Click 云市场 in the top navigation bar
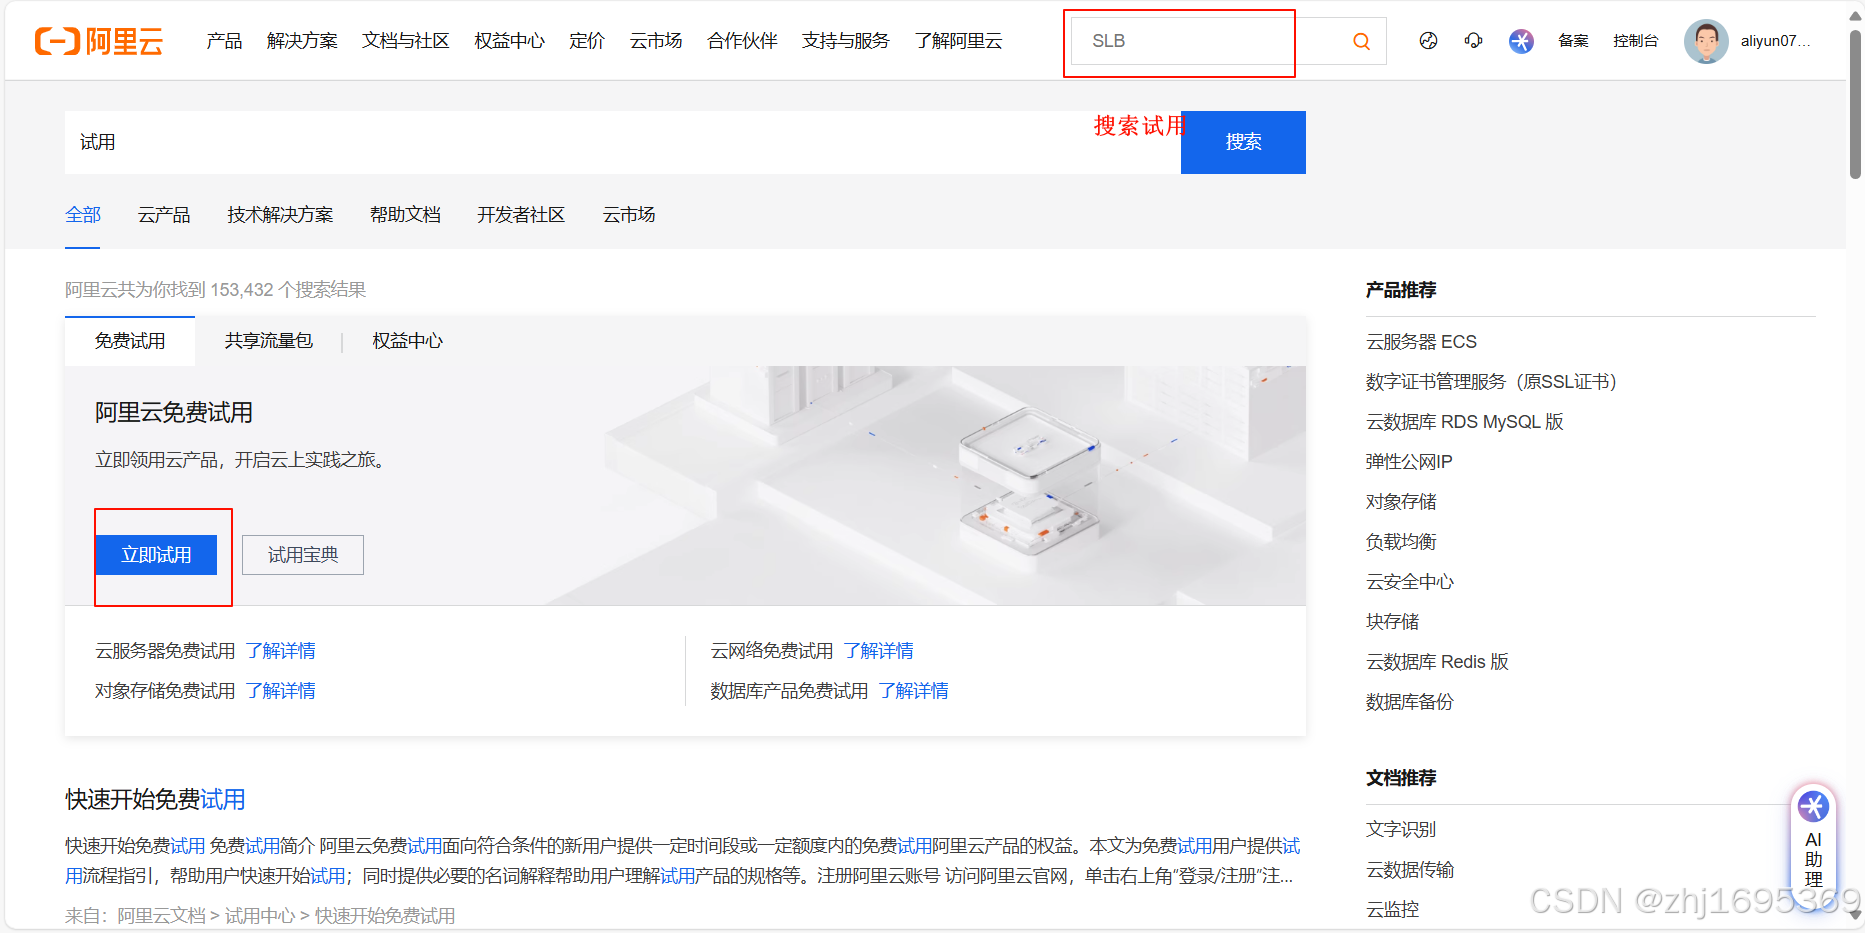 coord(656,41)
